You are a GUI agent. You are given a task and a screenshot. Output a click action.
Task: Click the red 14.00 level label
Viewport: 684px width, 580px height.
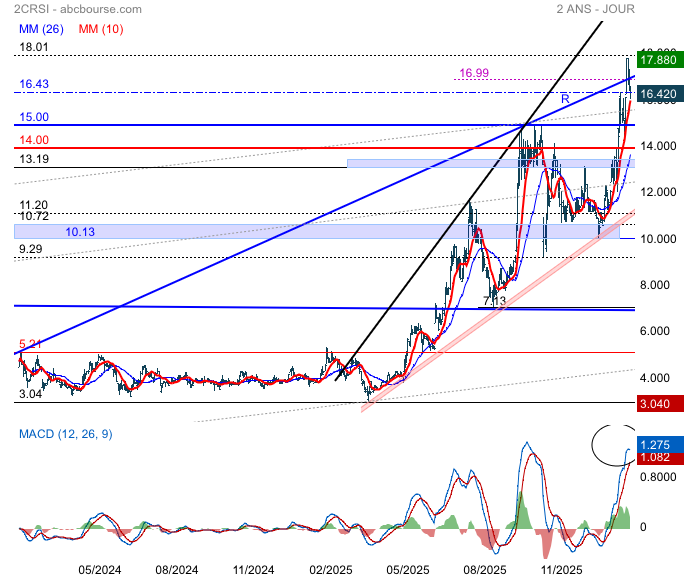[x=34, y=140]
